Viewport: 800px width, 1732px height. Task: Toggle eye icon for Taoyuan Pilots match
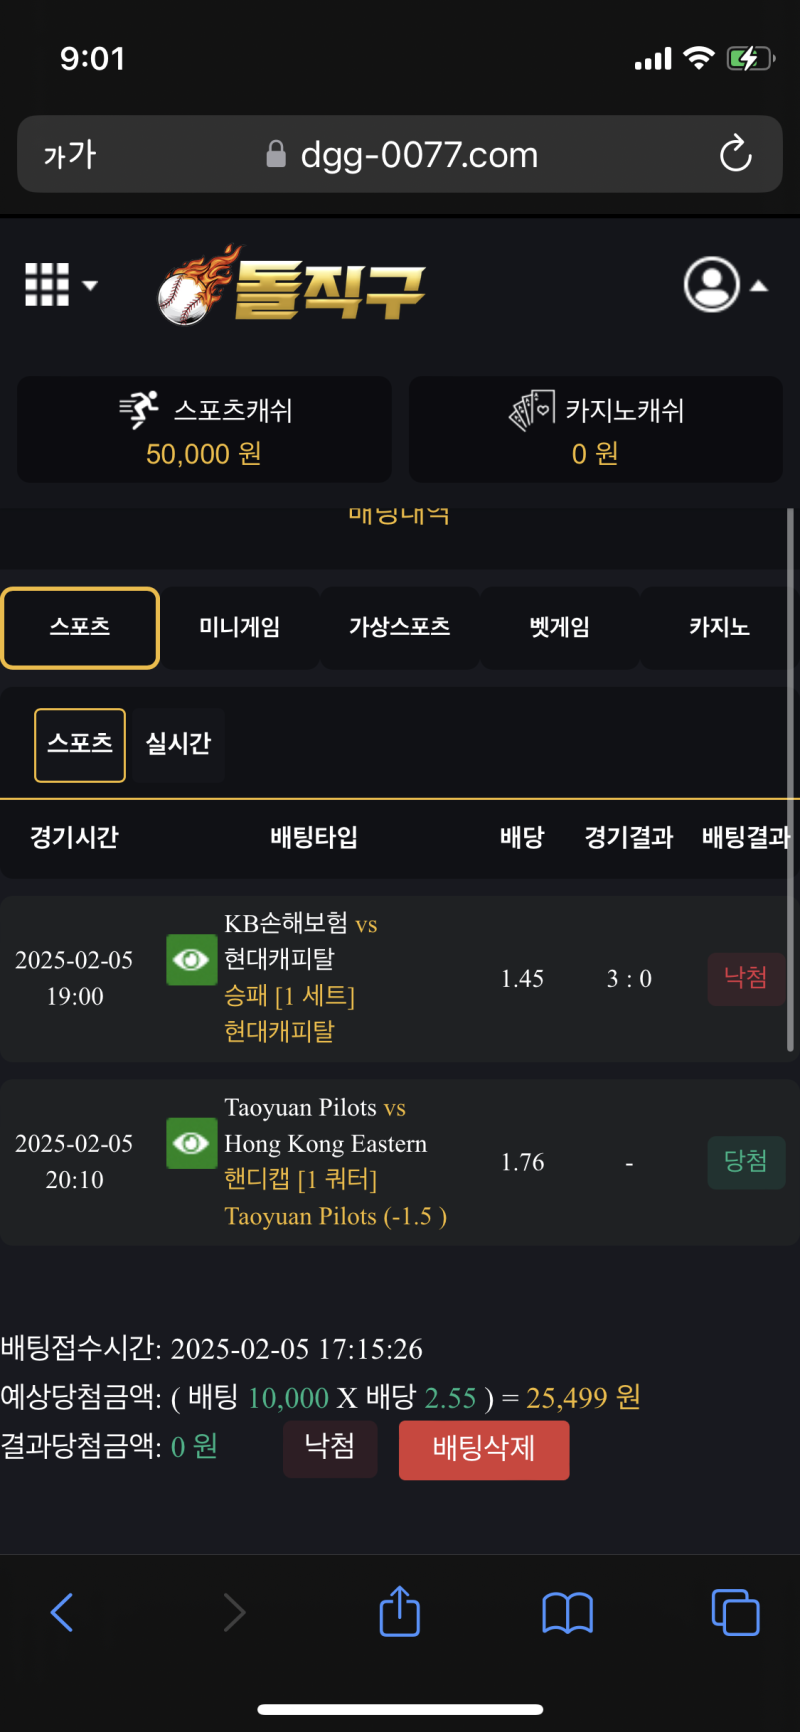[191, 1143]
